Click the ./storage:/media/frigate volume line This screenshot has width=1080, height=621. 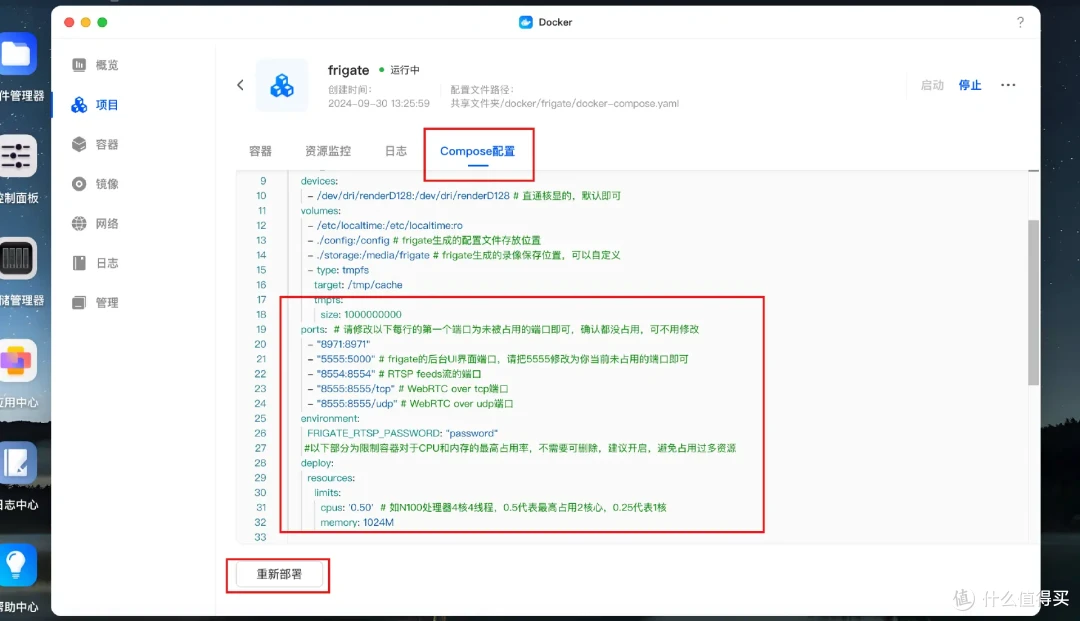(x=464, y=255)
